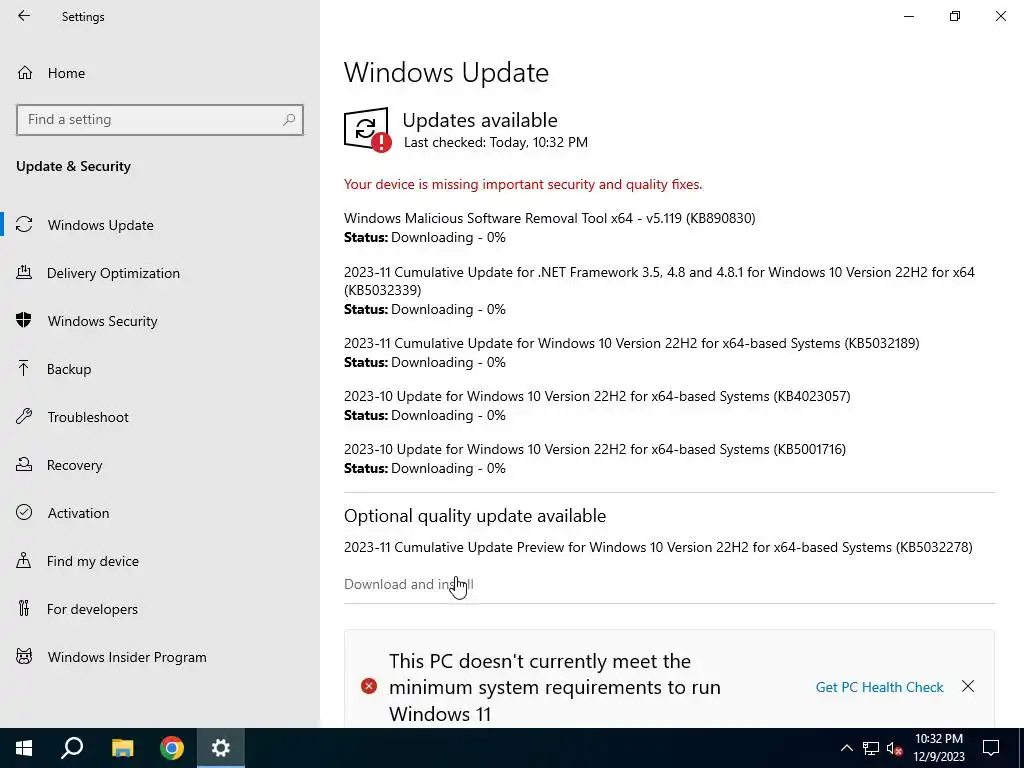1024x768 pixels.
Task: Click the Last checked: Today, 10:32 PM text
Action: tap(496, 142)
